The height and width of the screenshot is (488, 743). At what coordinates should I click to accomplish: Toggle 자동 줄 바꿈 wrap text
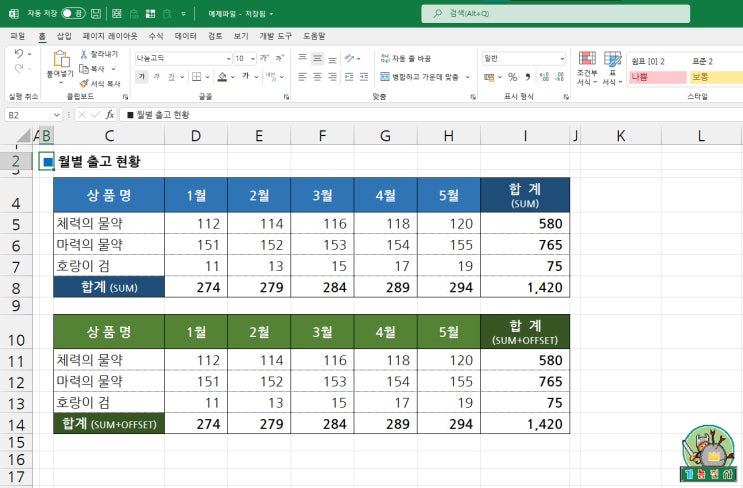(x=405, y=58)
